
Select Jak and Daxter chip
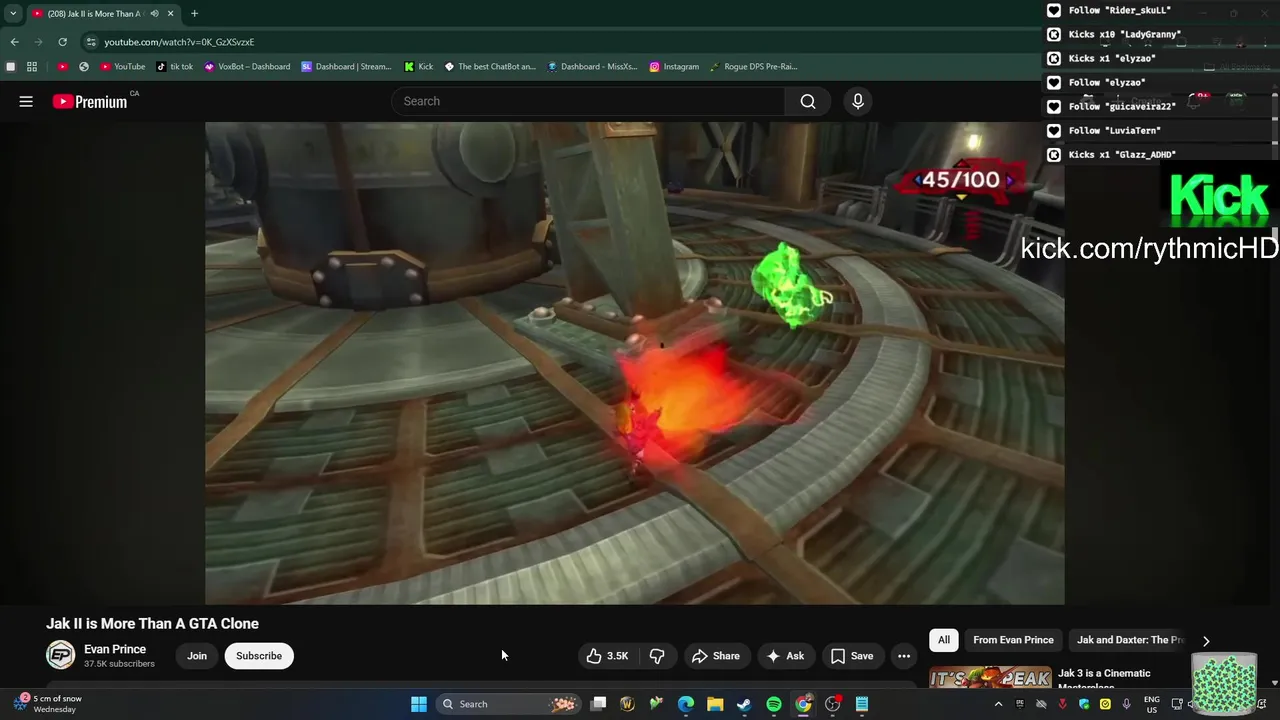tap(1130, 640)
